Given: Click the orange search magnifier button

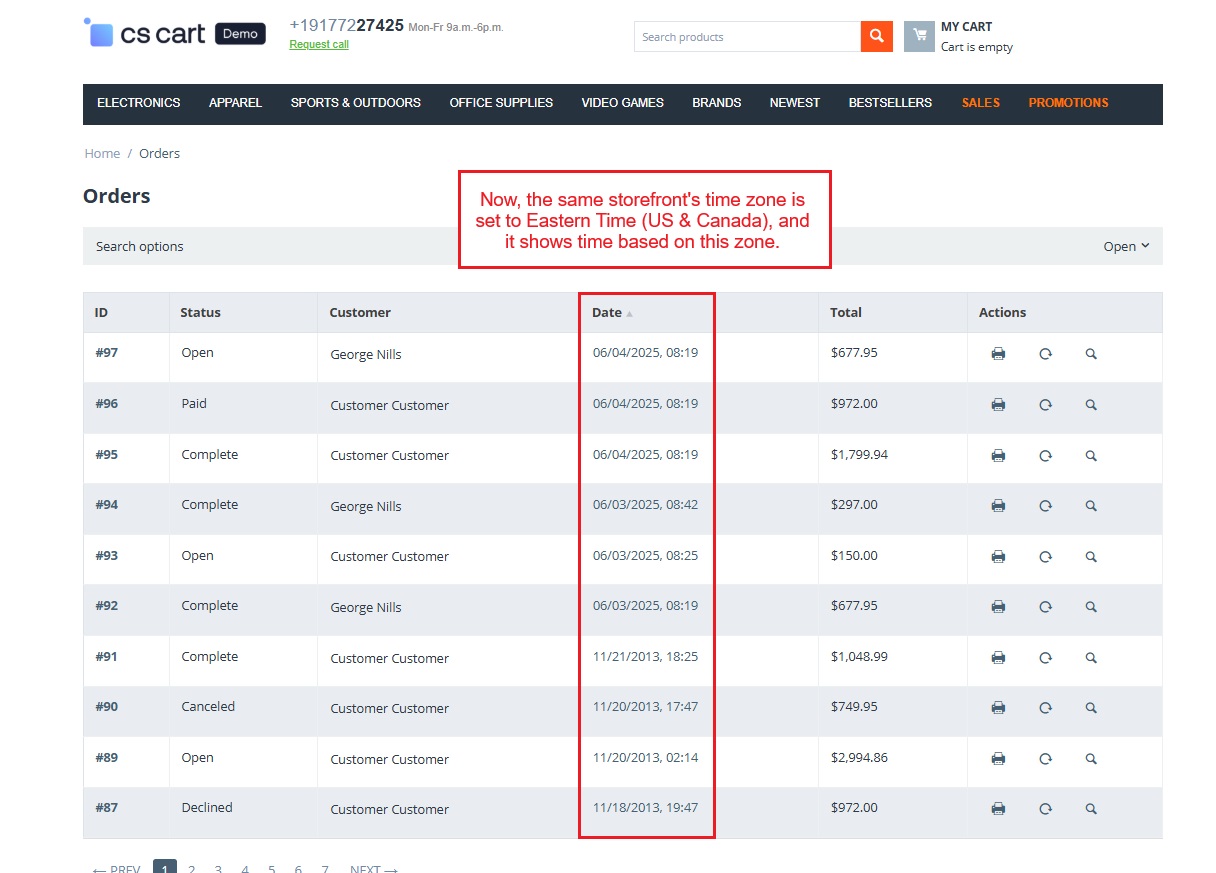Looking at the screenshot, I should click(x=876, y=37).
